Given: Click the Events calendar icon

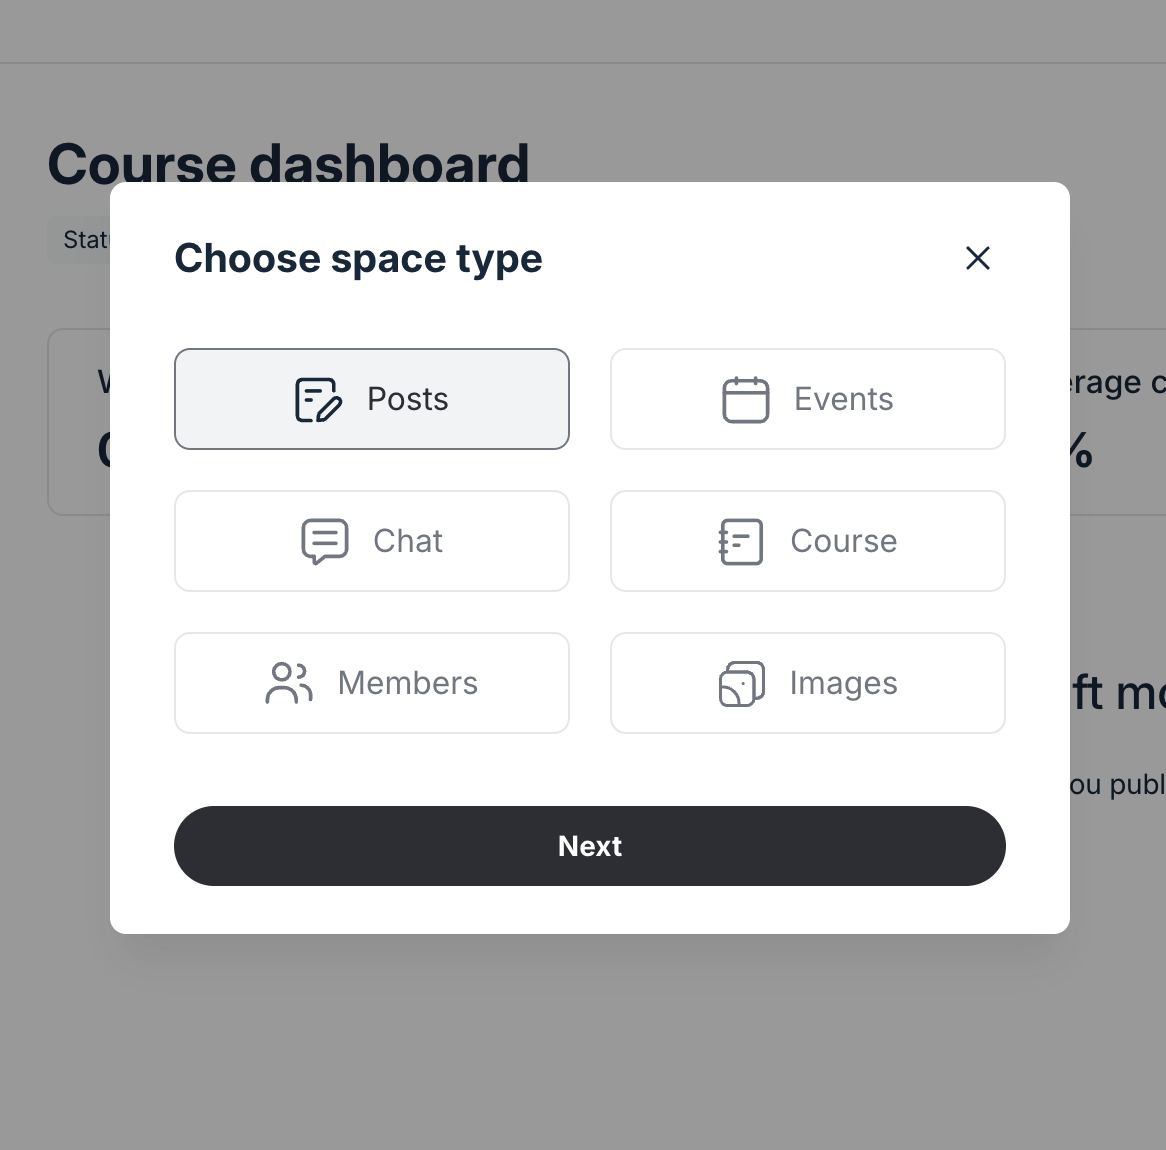Looking at the screenshot, I should 744,398.
